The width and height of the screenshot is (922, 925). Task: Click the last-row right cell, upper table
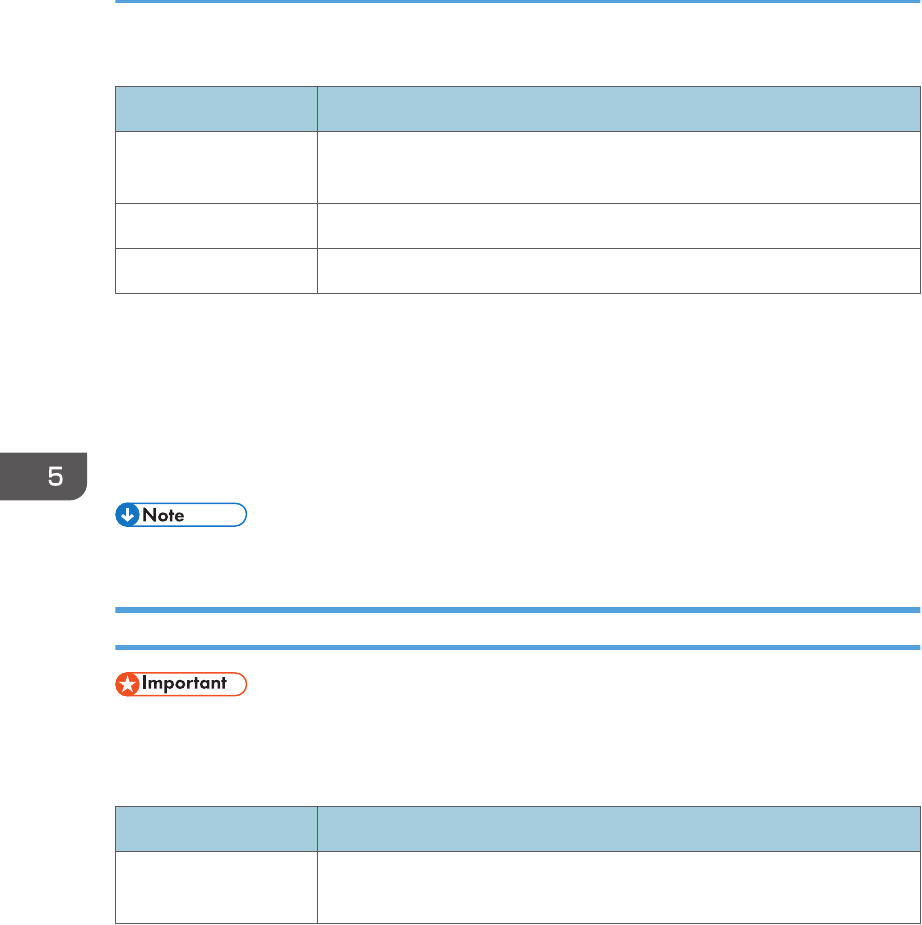coord(617,271)
